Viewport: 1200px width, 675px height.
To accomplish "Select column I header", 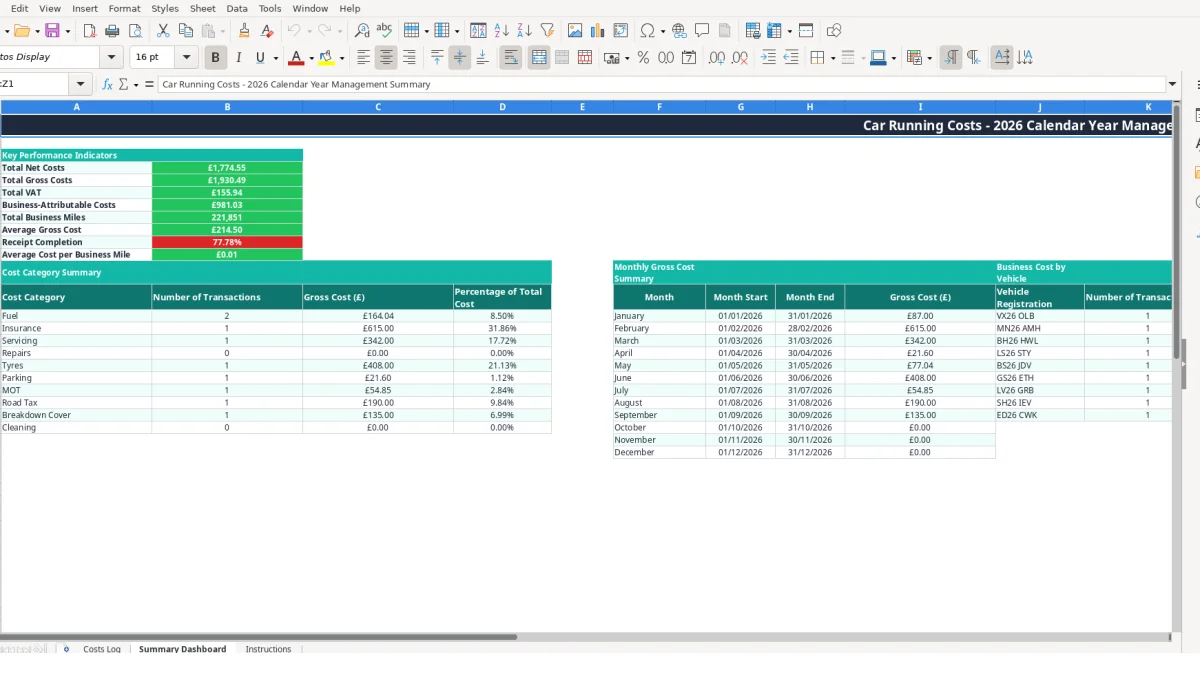I will pos(920,107).
